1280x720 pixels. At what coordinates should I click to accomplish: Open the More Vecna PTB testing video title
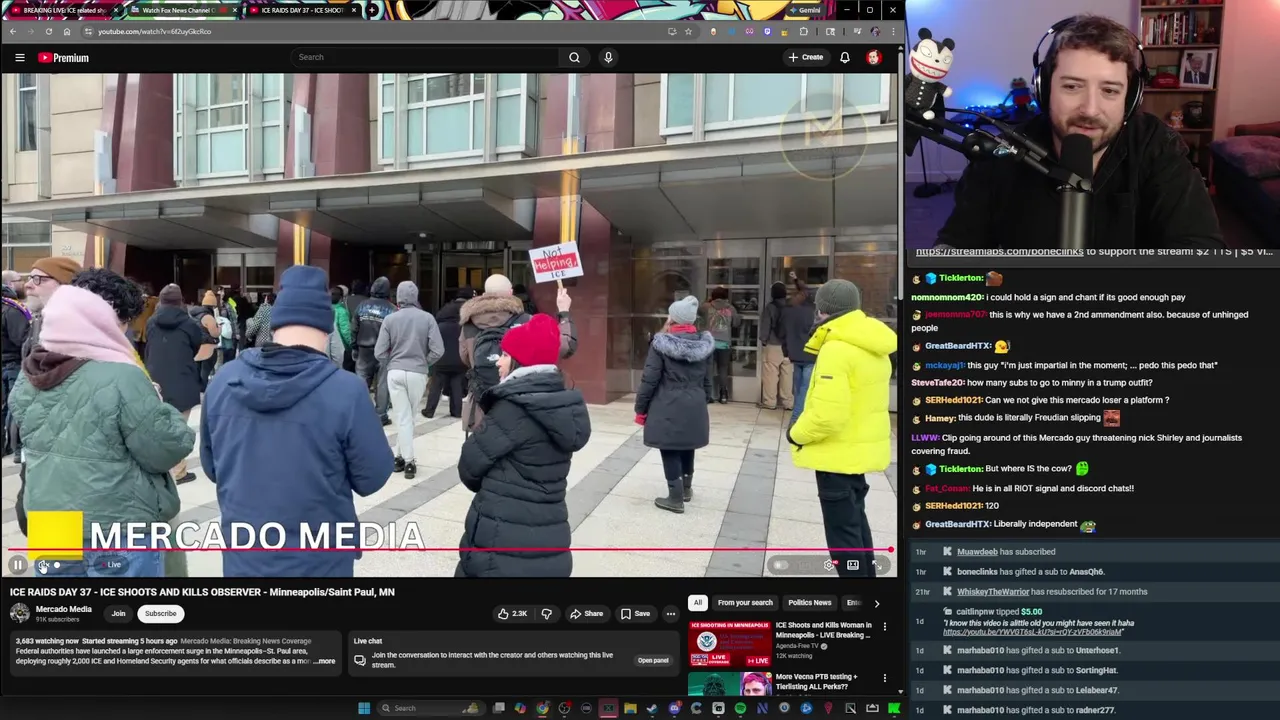pyautogui.click(x=817, y=682)
